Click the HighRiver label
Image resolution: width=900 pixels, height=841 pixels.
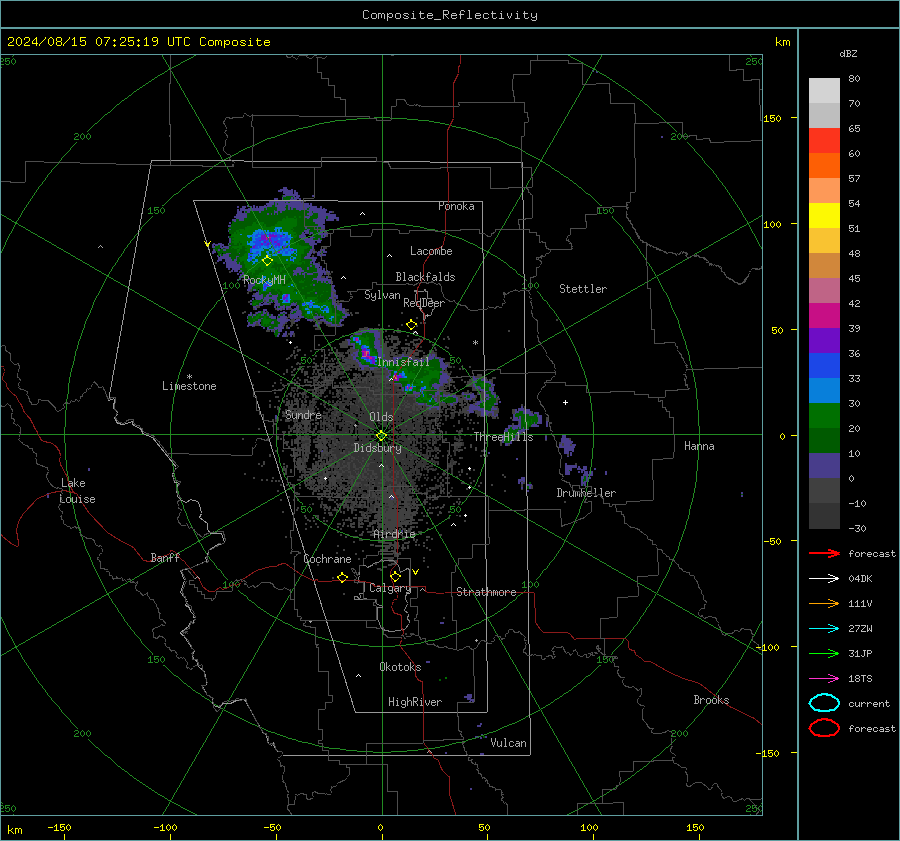tap(415, 702)
